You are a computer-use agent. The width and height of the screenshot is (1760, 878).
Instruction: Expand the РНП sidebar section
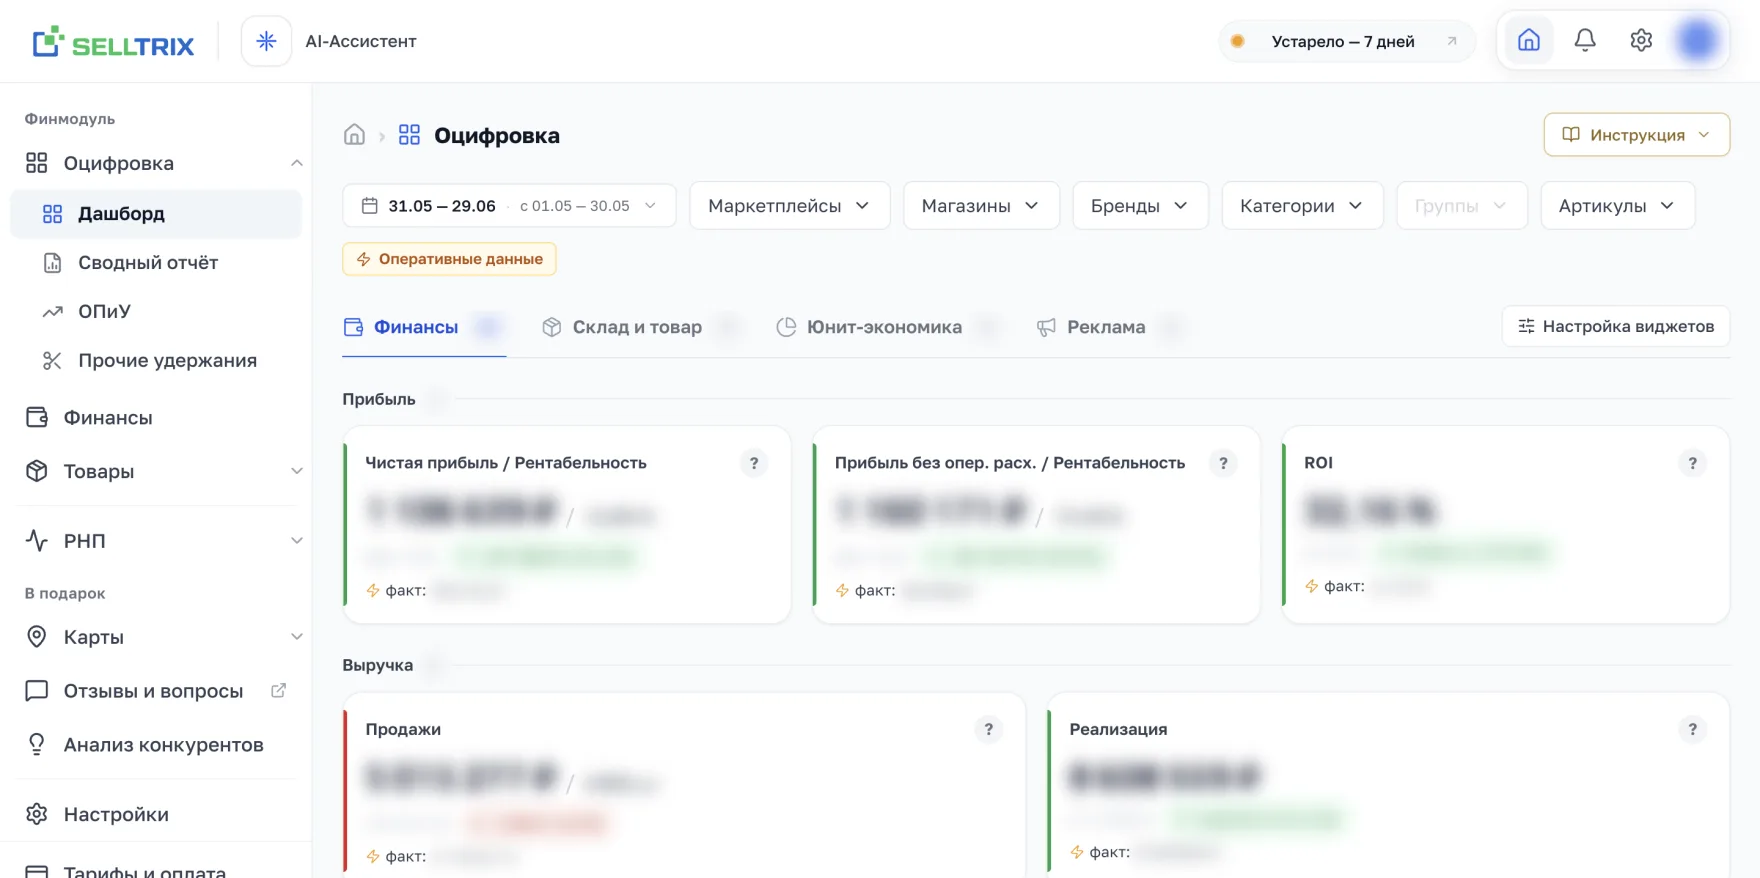[x=296, y=541]
